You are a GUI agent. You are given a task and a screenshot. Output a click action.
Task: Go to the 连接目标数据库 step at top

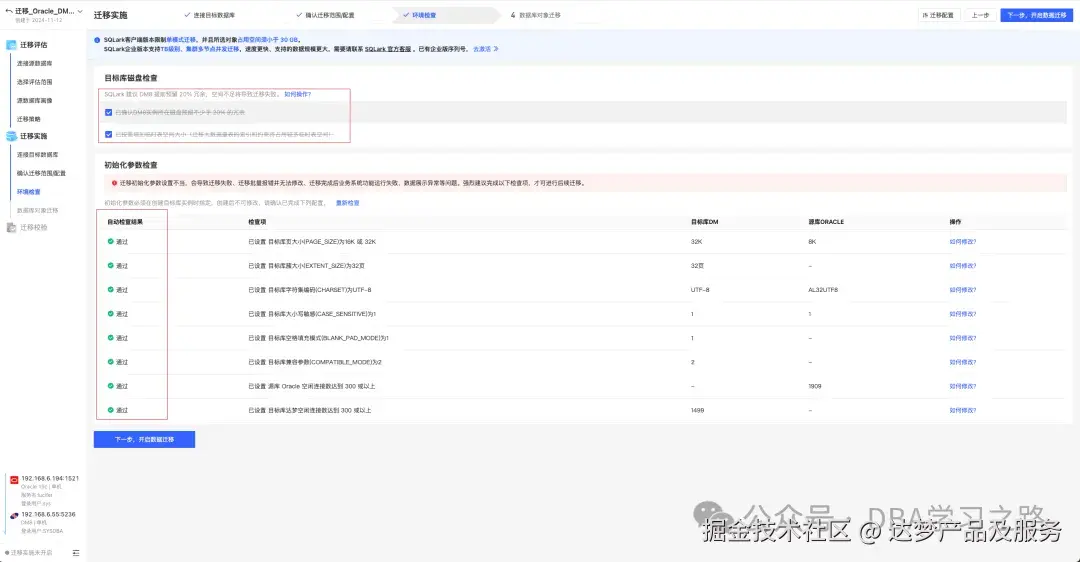[x=210, y=15]
